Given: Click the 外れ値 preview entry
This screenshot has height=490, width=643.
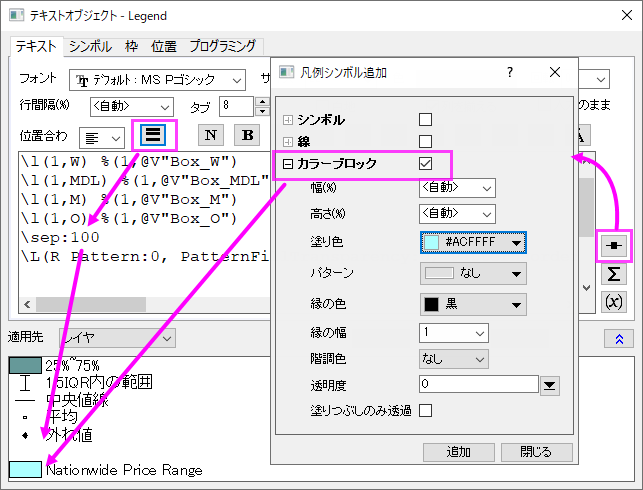Looking at the screenshot, I should [69, 435].
